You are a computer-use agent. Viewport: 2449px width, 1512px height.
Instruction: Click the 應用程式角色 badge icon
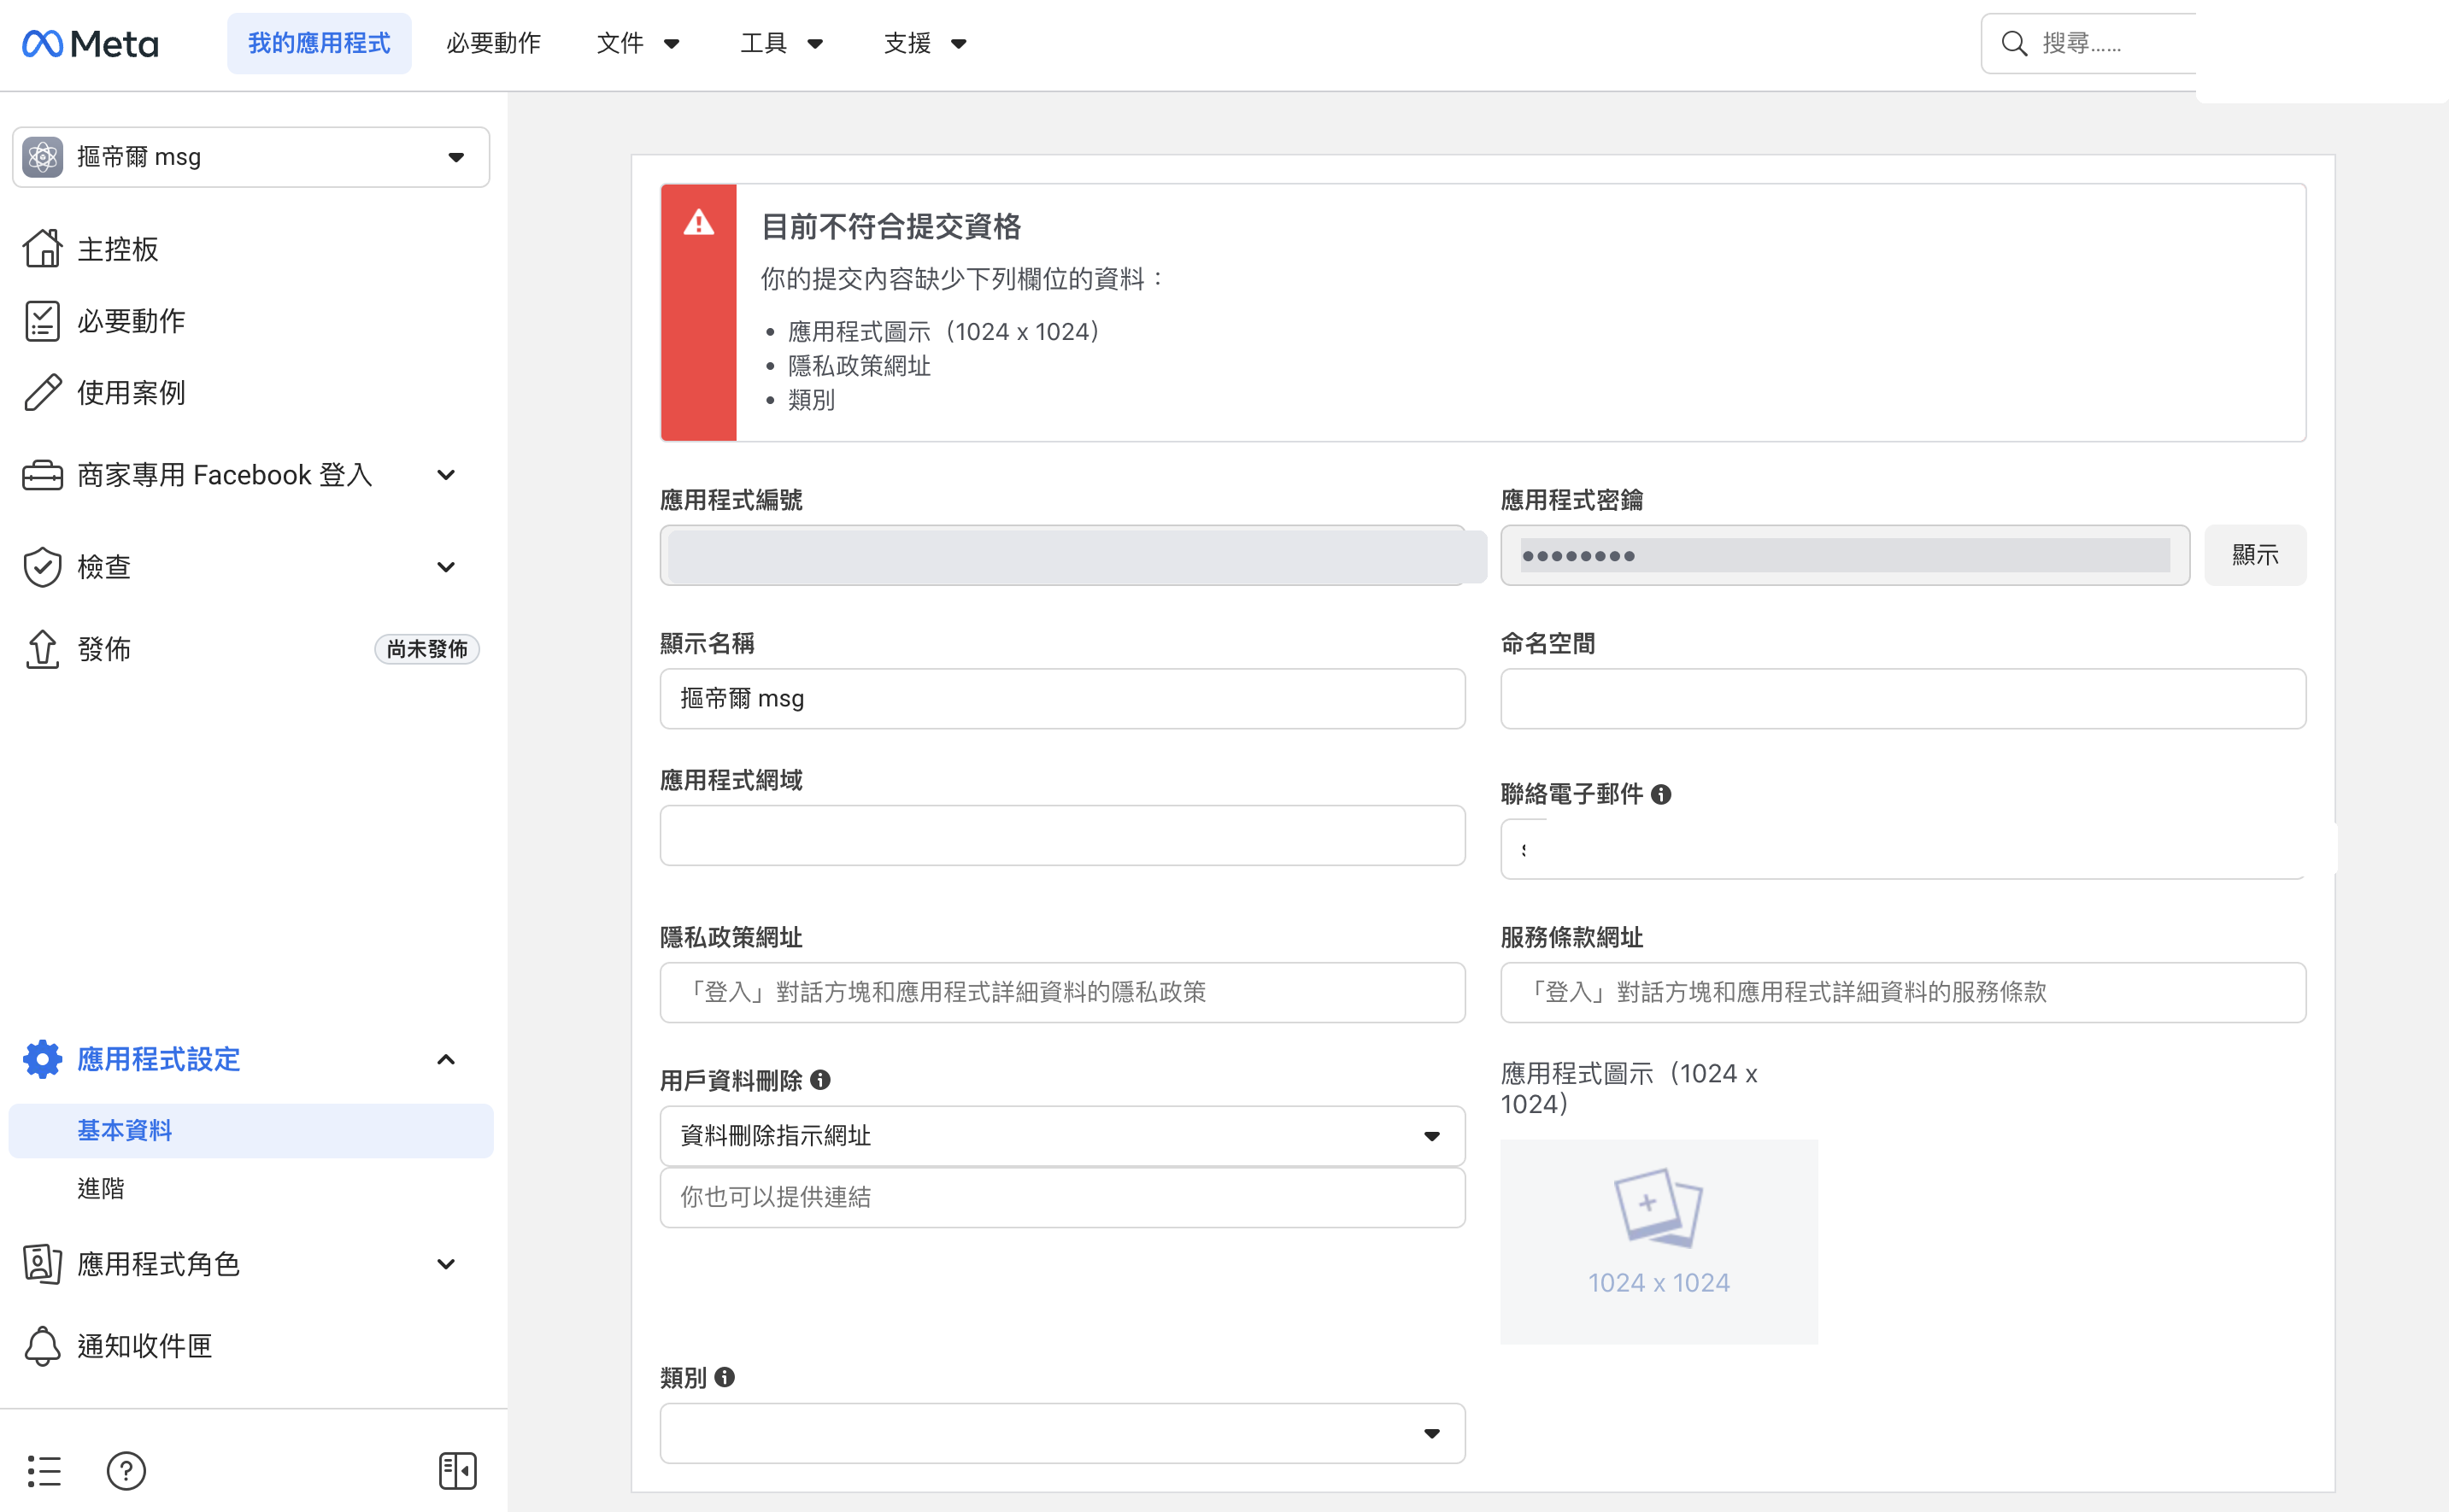tap(42, 1263)
